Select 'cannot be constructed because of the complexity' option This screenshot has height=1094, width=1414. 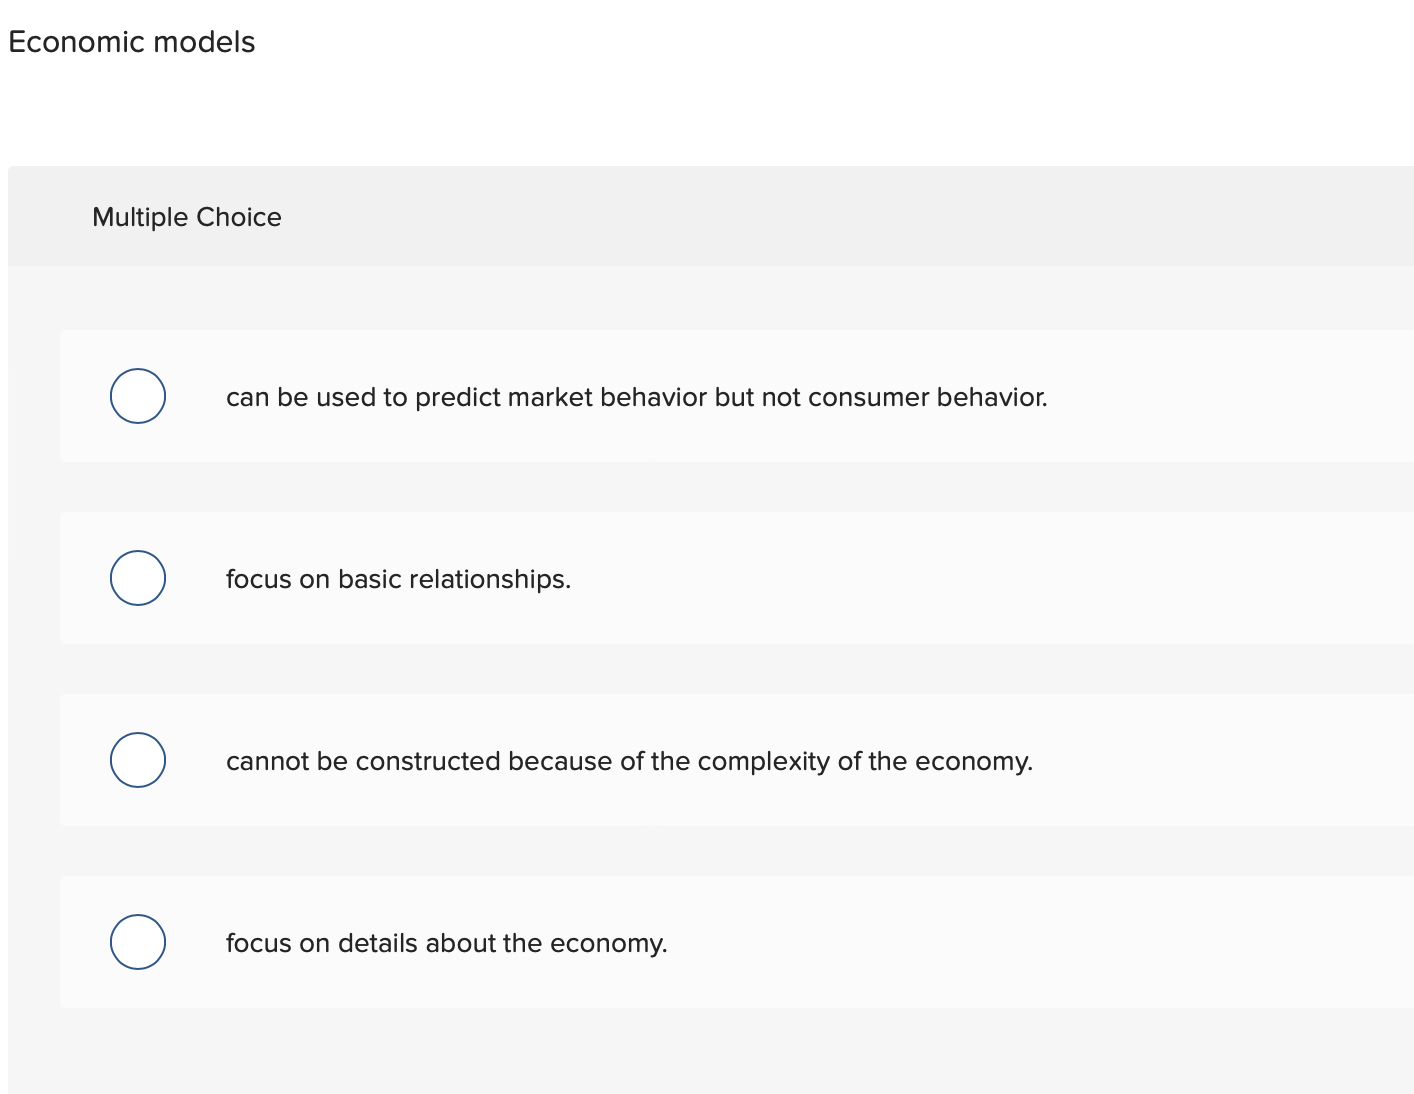click(137, 760)
